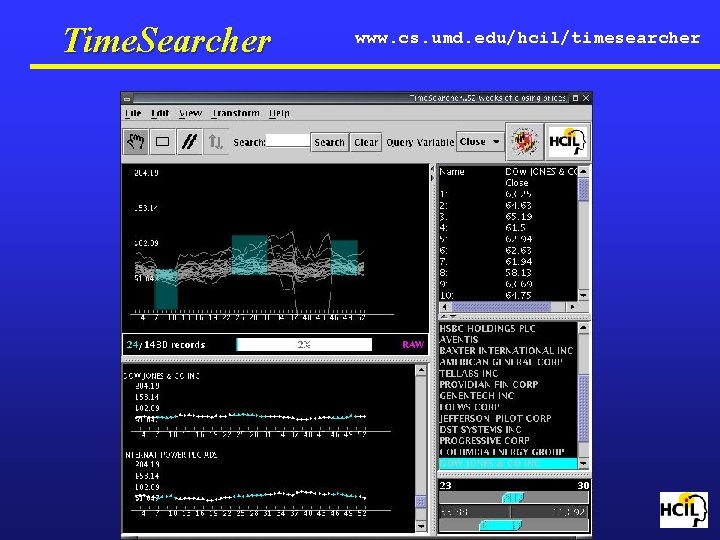Click left arrow of values horizontal scrollbar

point(444,307)
